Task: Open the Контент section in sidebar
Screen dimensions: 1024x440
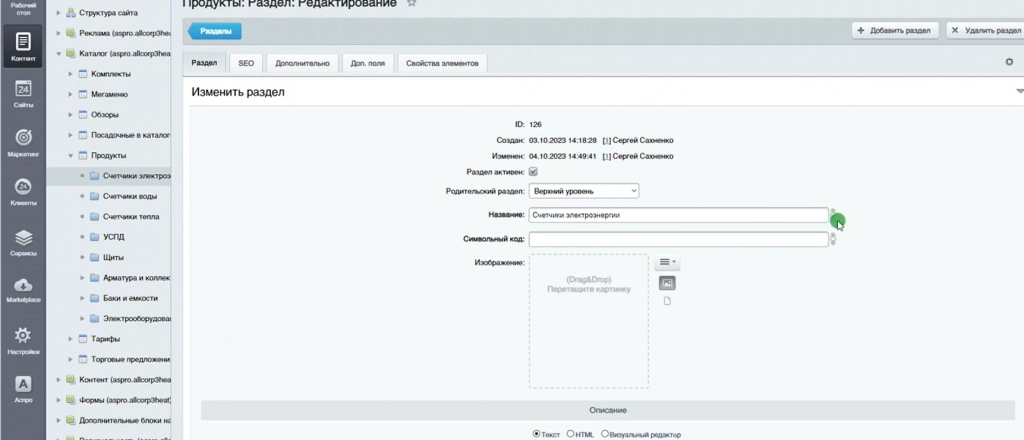Action: [x=23, y=46]
